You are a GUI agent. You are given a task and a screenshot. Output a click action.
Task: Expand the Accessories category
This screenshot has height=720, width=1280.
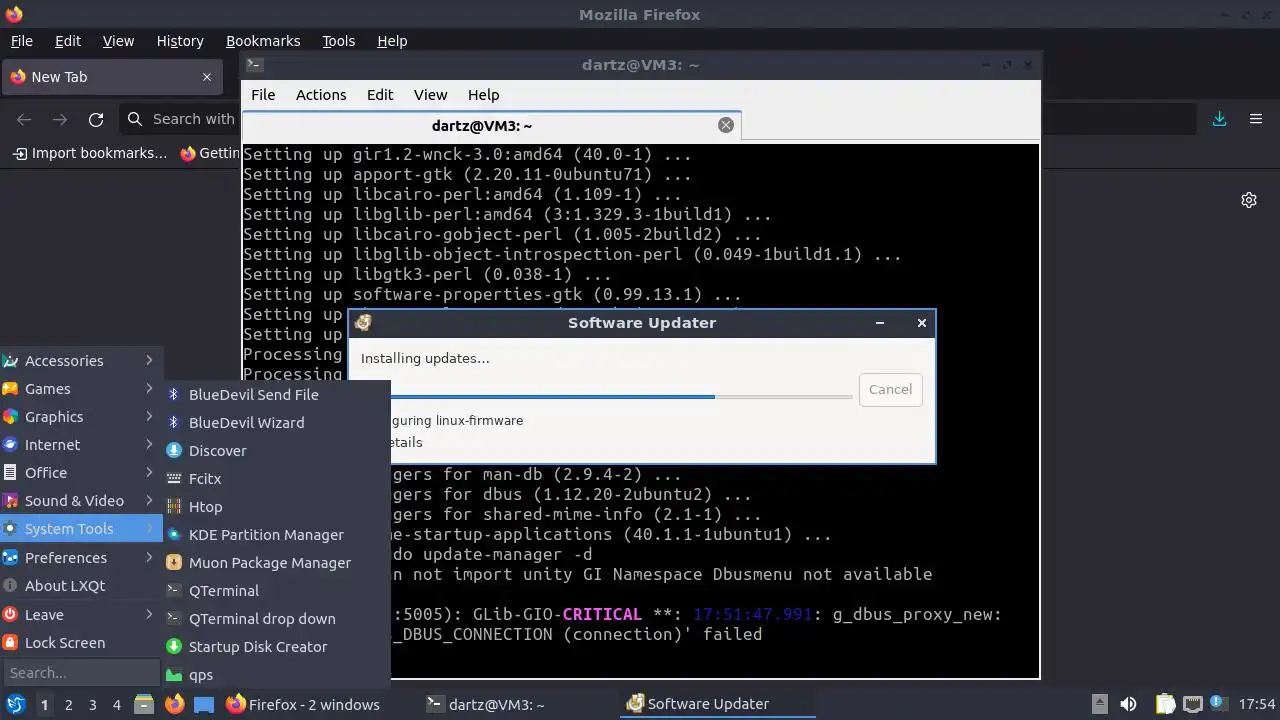(x=82, y=361)
